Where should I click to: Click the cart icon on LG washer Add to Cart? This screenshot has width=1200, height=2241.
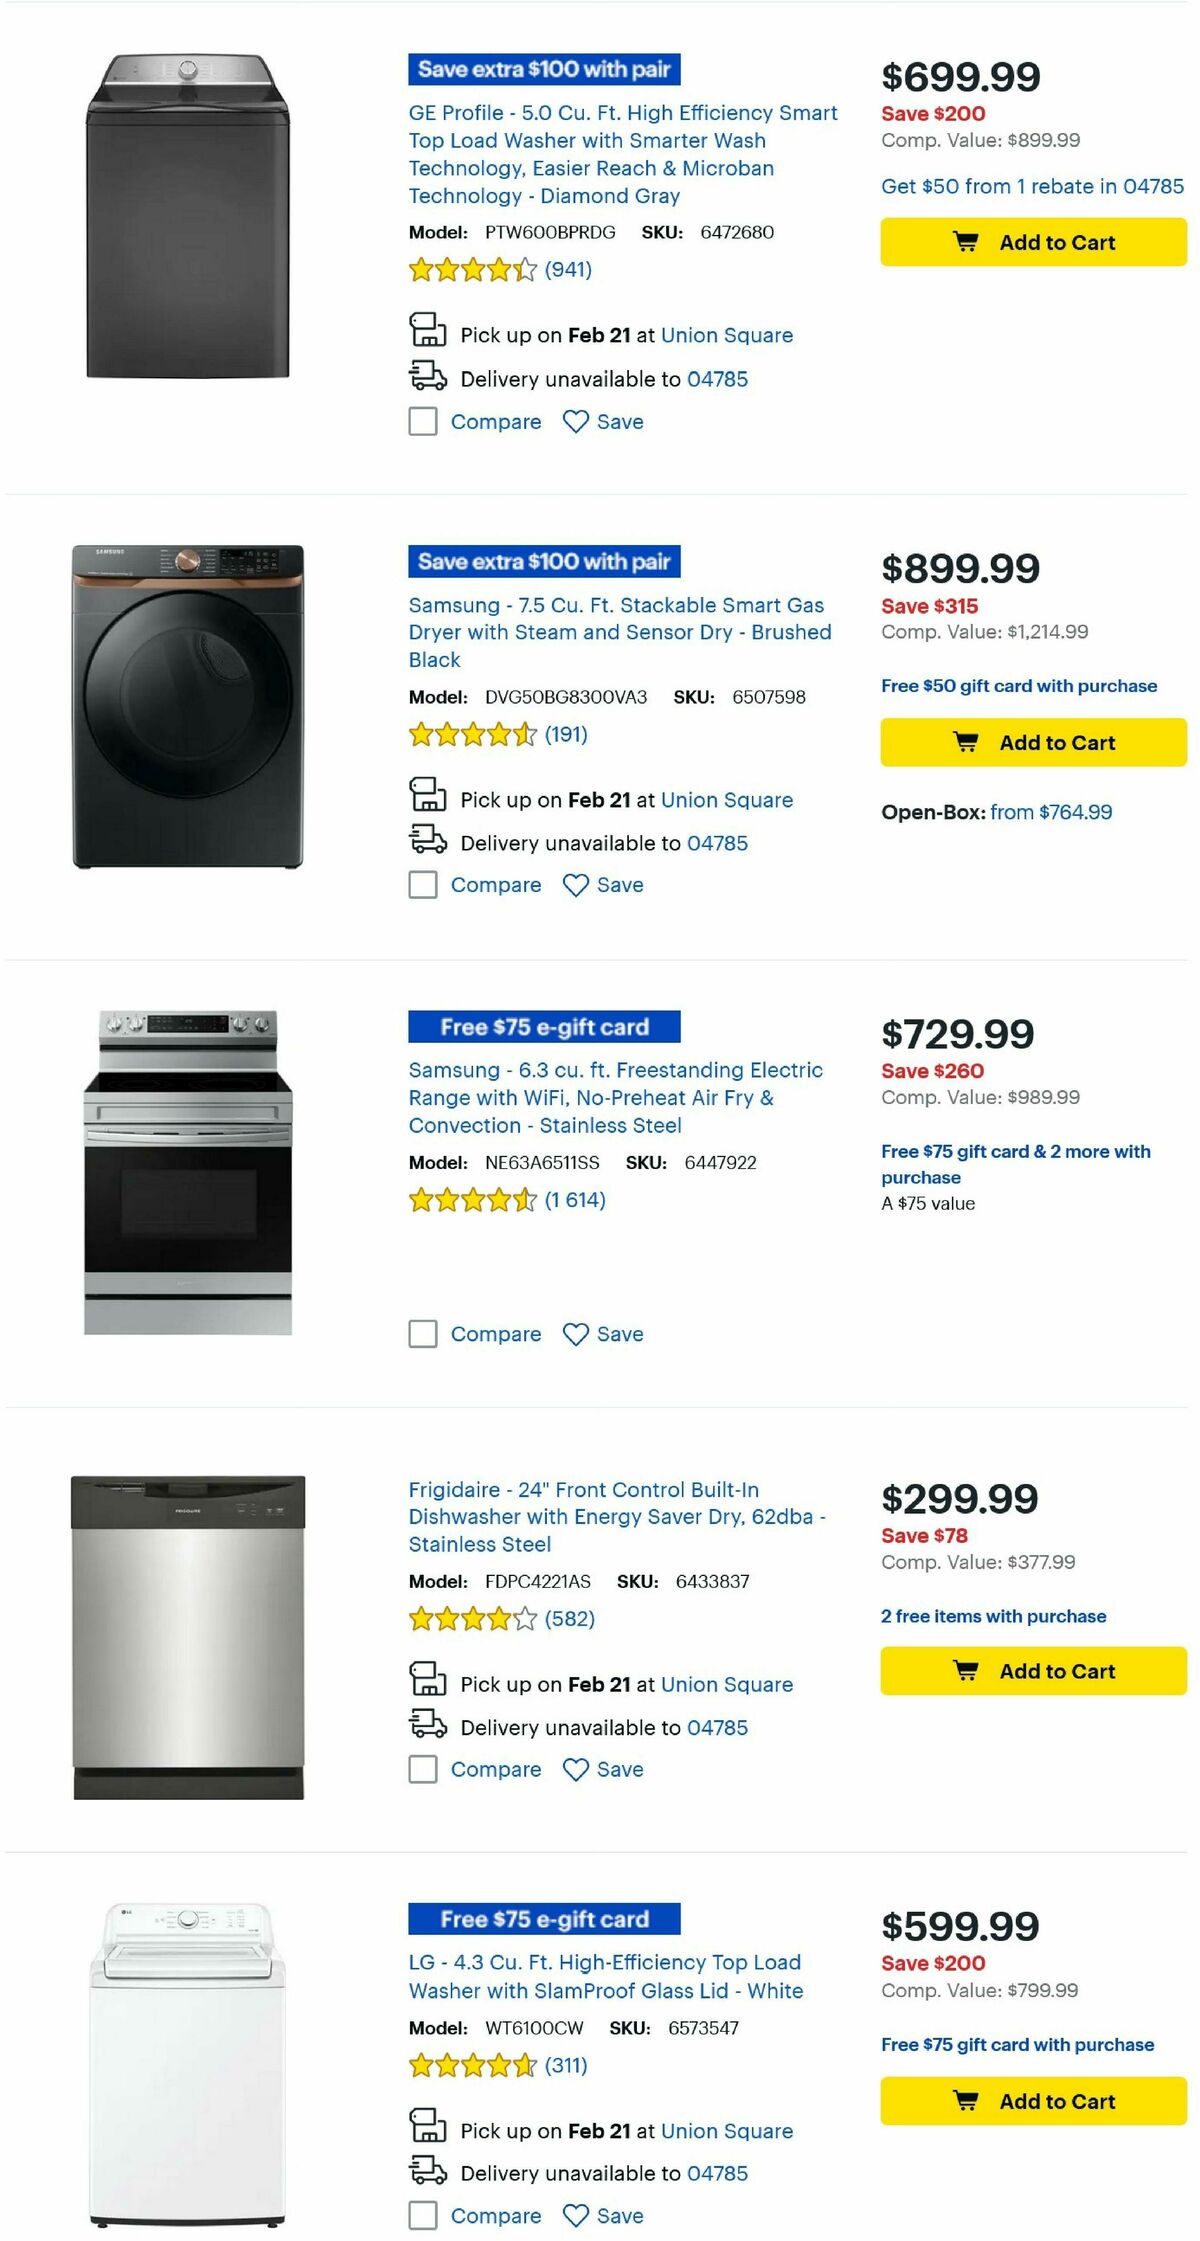point(966,2101)
